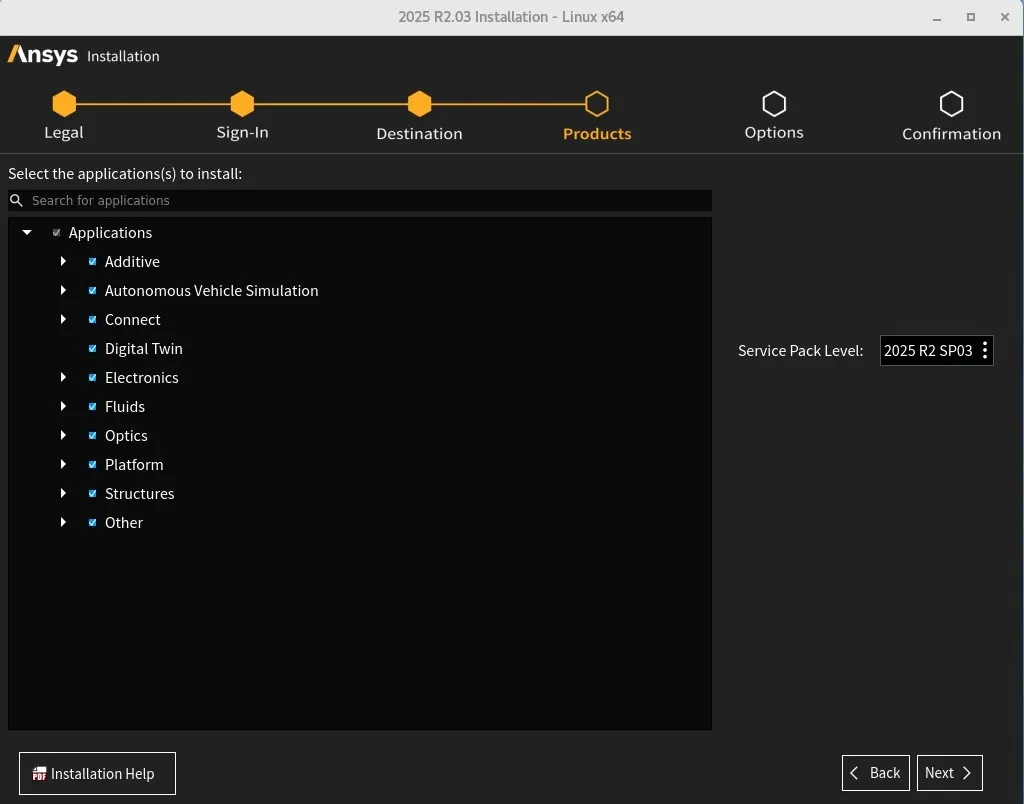Expand the Connect node

[x=63, y=319]
